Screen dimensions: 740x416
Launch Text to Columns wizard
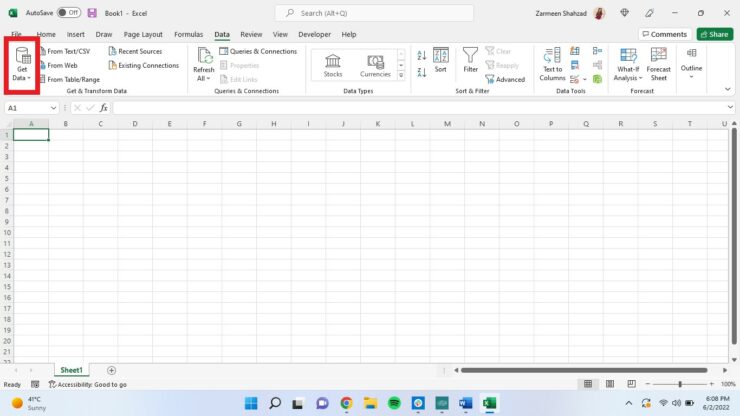pos(552,64)
